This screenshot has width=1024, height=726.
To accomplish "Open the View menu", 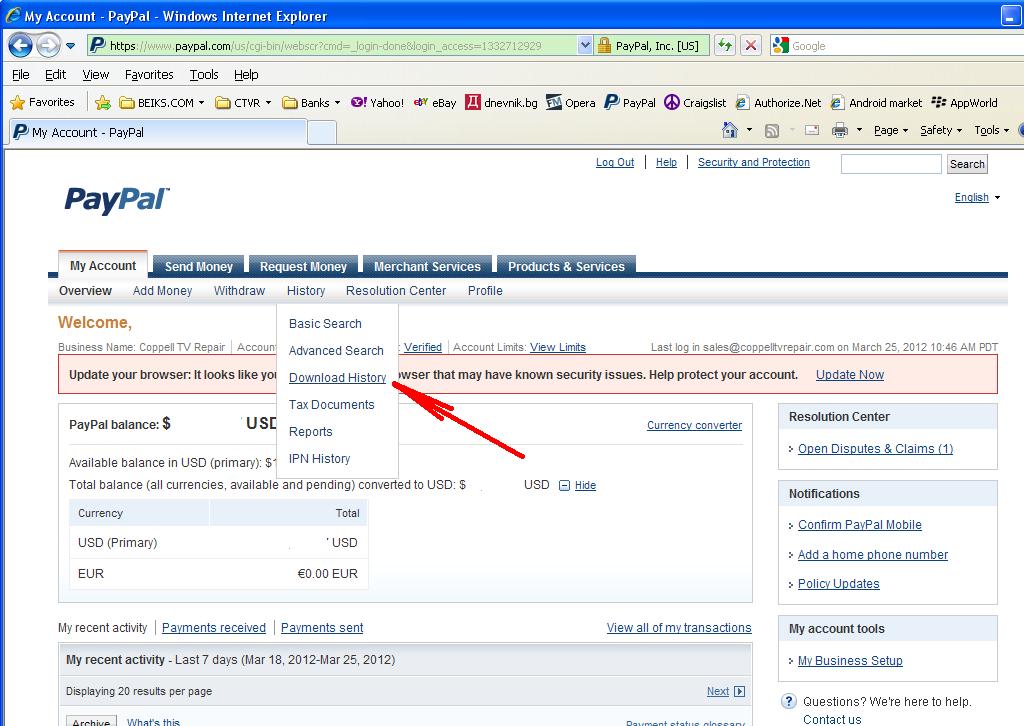I will pos(95,74).
